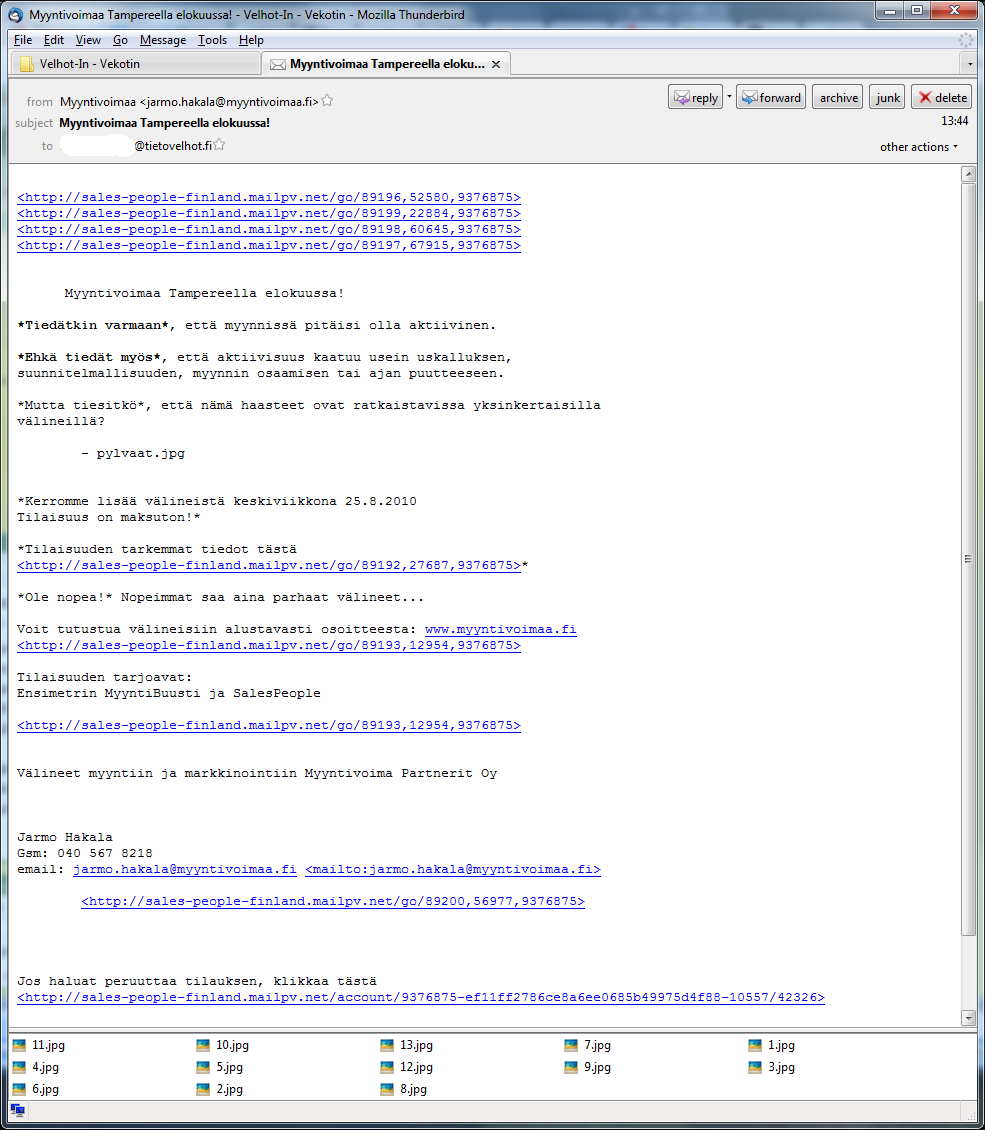
Task: Open the tab list dropdown arrow
Action: click(970, 64)
